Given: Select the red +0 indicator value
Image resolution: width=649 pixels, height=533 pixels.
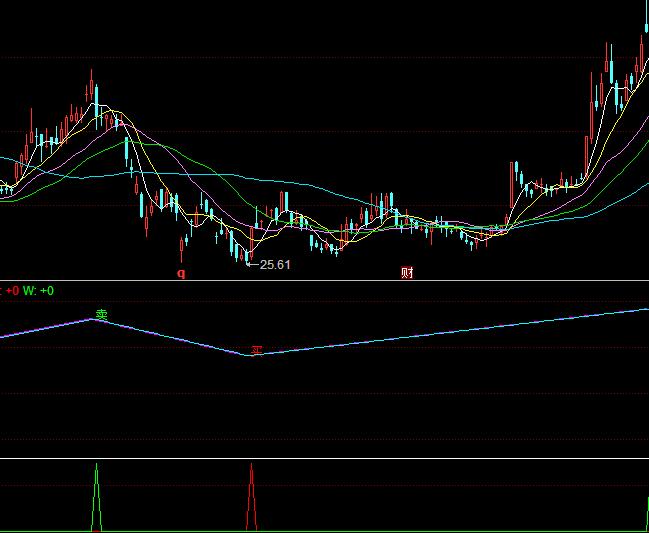Looking at the screenshot, I should (x=12, y=291).
